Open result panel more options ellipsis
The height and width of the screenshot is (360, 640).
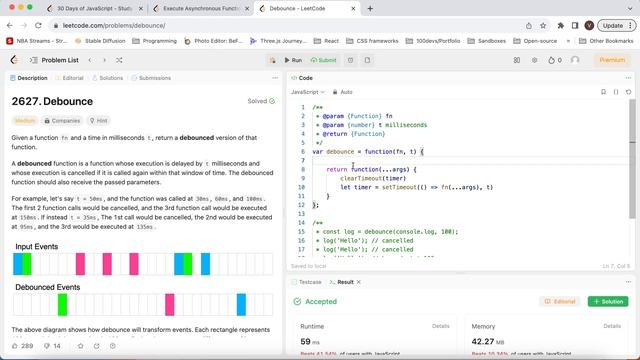click(629, 282)
